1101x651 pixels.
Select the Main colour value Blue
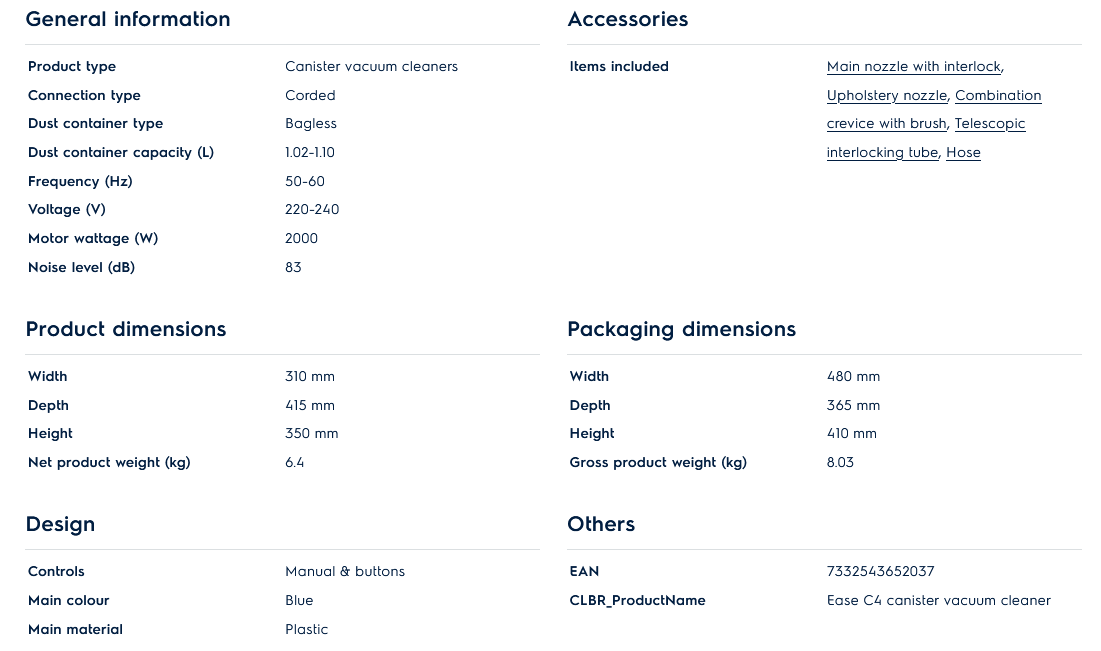click(299, 601)
